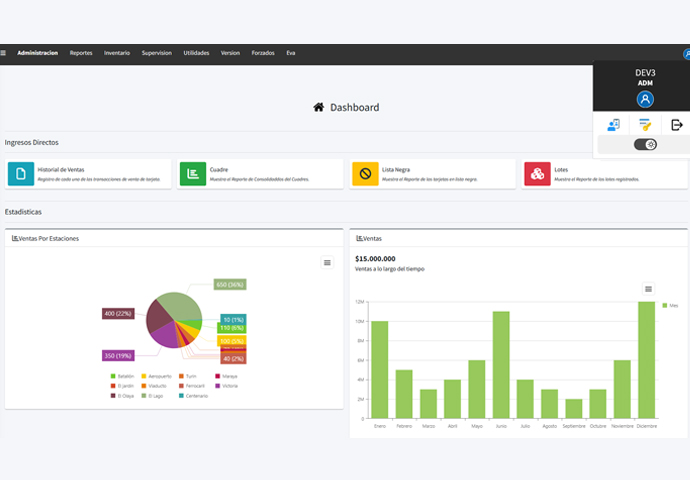Viewport: 690px width, 480px height.
Task: Open the Inventario menu
Action: click(116, 52)
